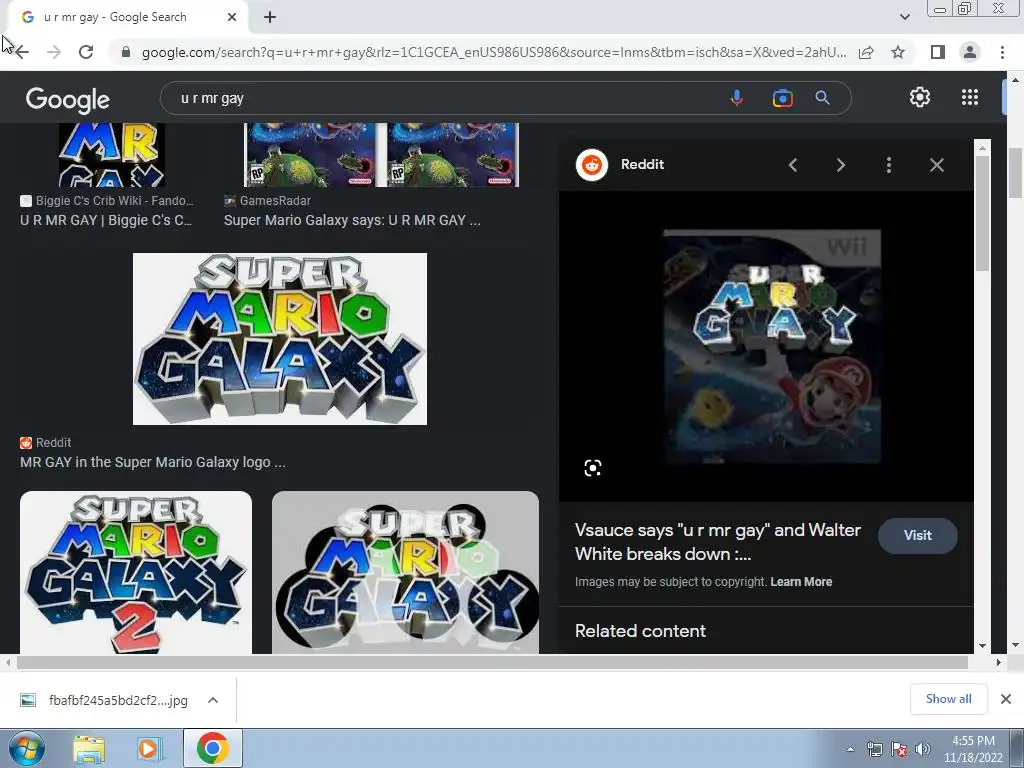Close the image preview panel

[936, 165]
